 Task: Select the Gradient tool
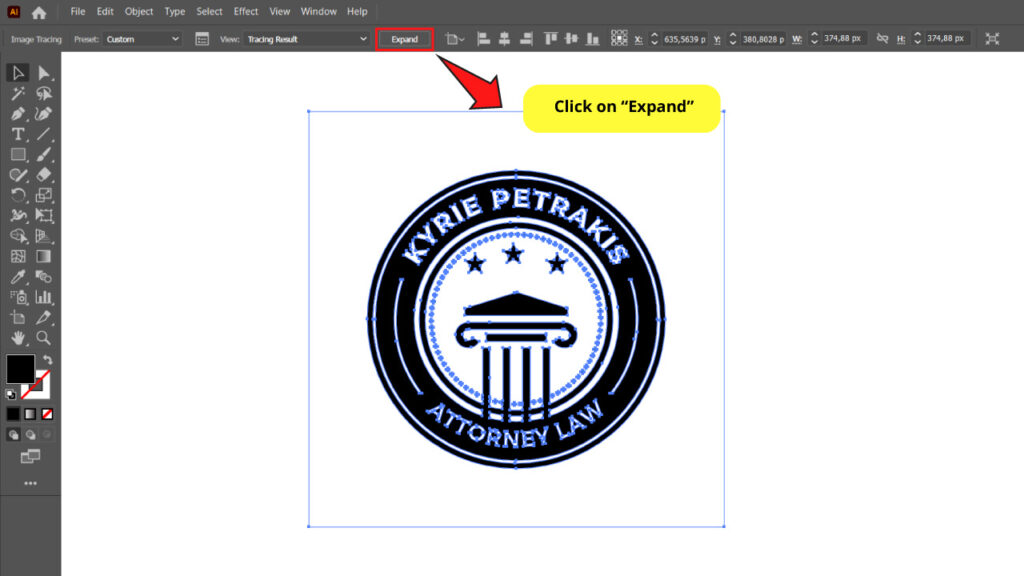pos(43,256)
